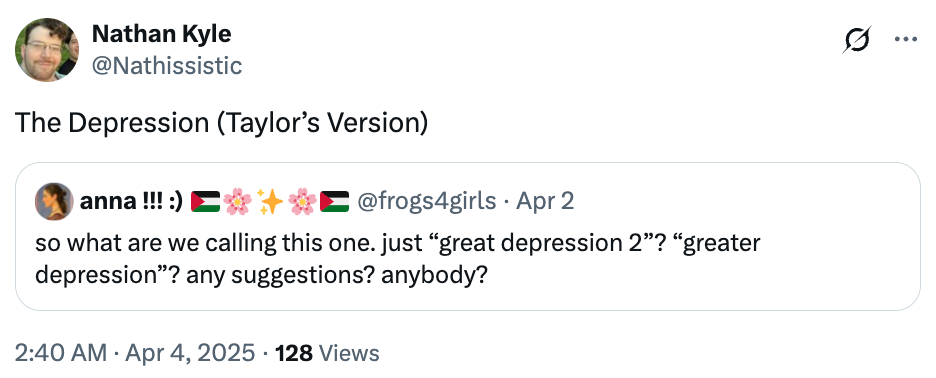Click the sparkles emoji in anna's name
The image size is (936, 378).
point(270,202)
